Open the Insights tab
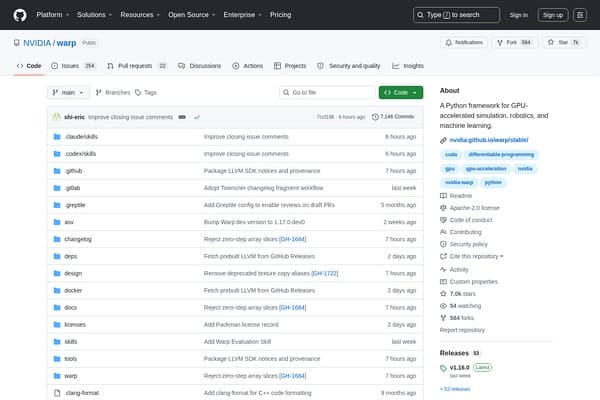 408,66
